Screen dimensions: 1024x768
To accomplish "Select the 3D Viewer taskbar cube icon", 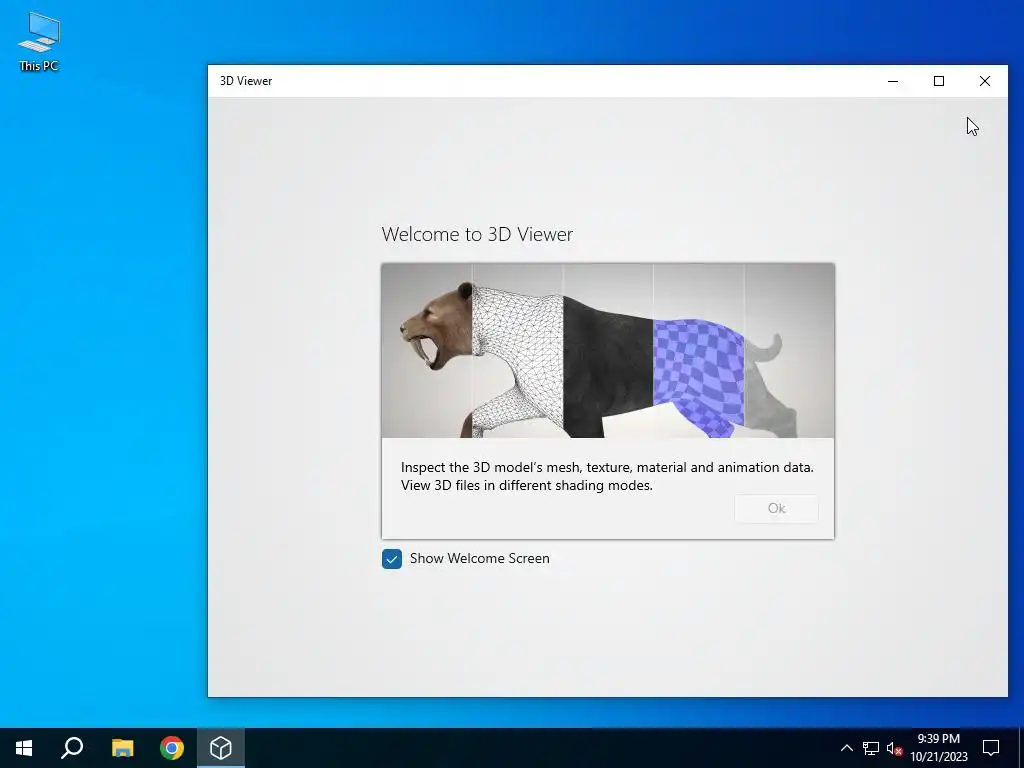I will [221, 748].
